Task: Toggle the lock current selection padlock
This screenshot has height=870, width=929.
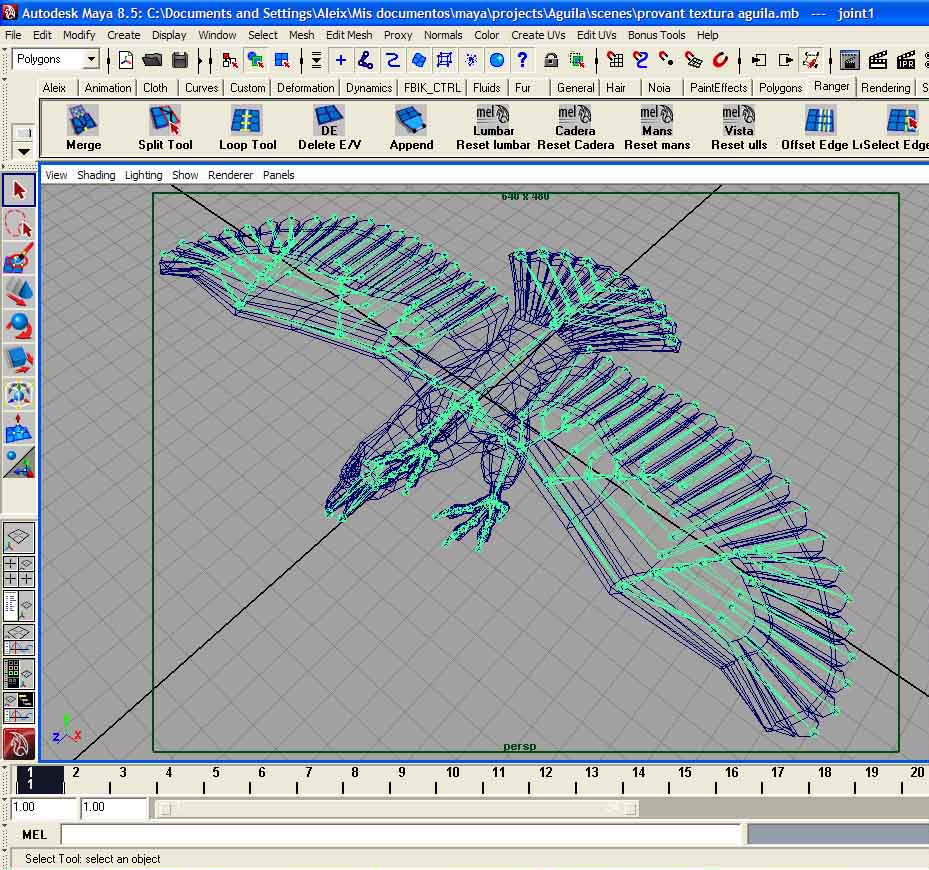Action: click(x=551, y=60)
